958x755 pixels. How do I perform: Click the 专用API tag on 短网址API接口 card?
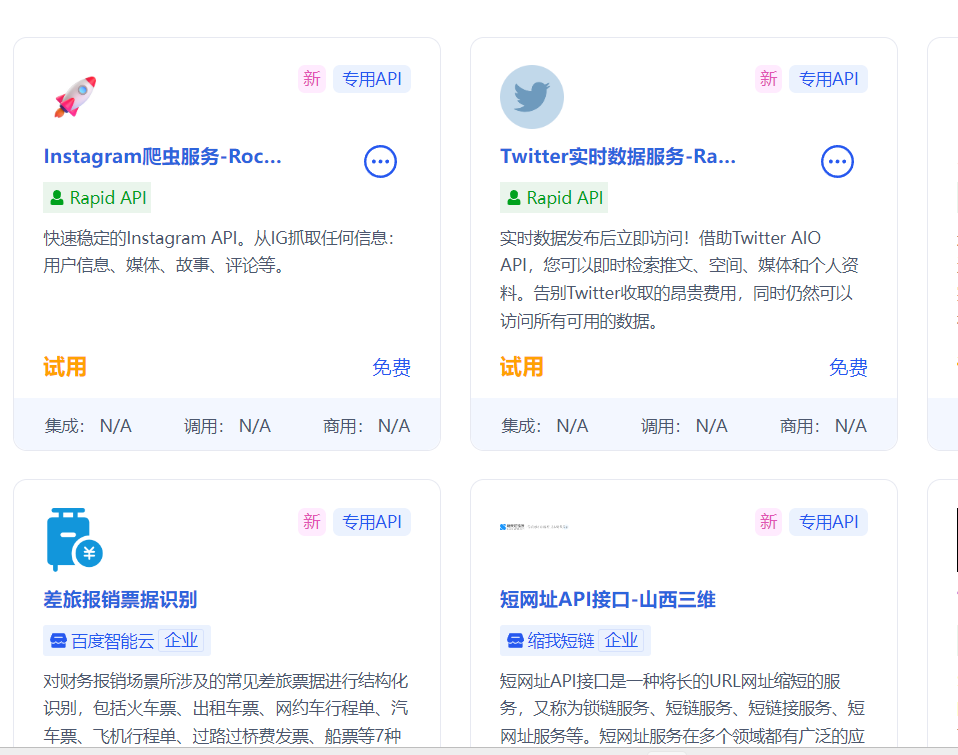point(828,522)
